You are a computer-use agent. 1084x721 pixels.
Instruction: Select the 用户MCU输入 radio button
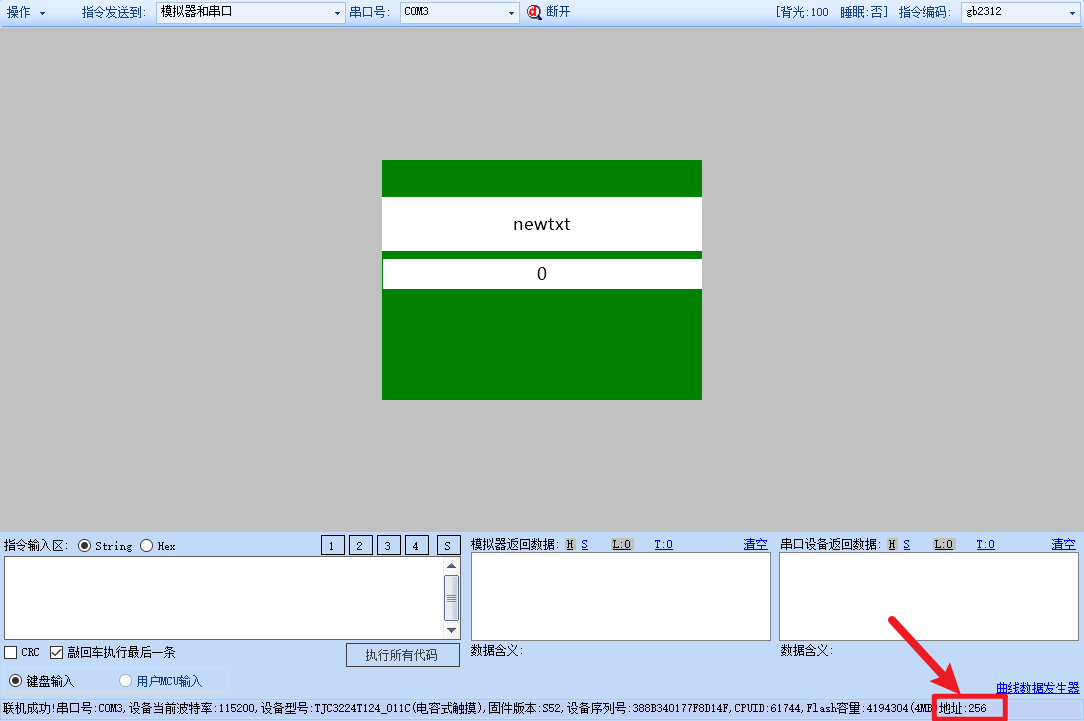pos(125,680)
